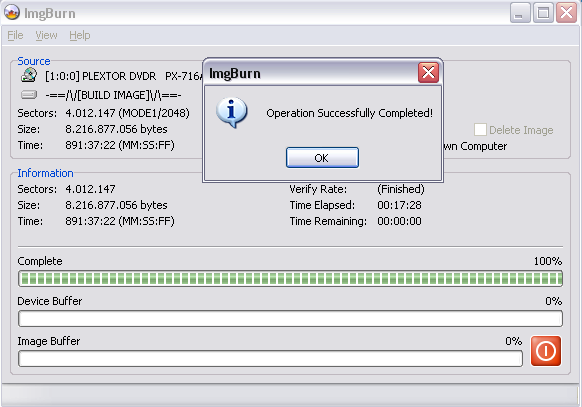
Task: Click the Plextor drive disc icon
Action: point(29,75)
